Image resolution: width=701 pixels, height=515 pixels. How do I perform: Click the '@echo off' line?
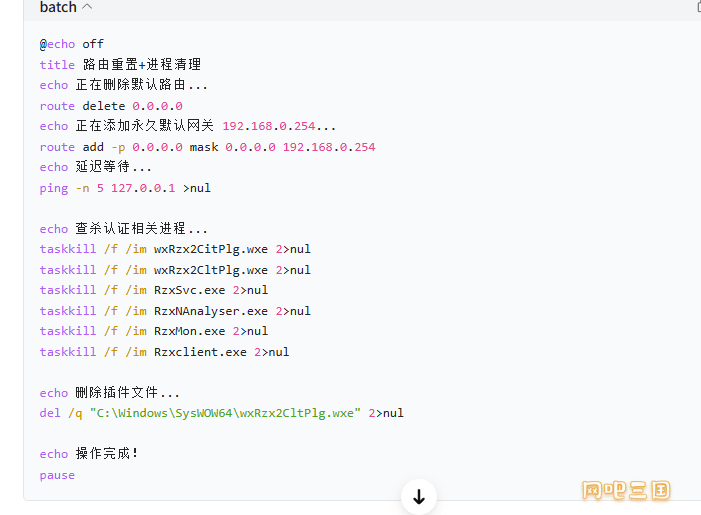72,44
